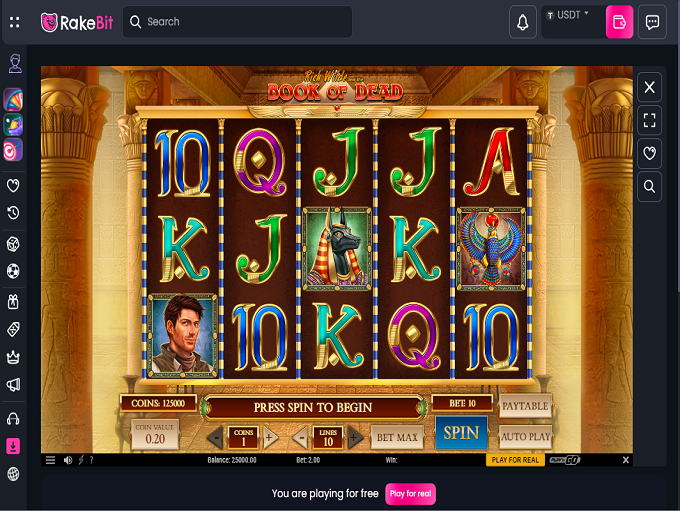Image resolution: width=680 pixels, height=511 pixels.
Task: Open the notifications bell
Action: (523, 22)
